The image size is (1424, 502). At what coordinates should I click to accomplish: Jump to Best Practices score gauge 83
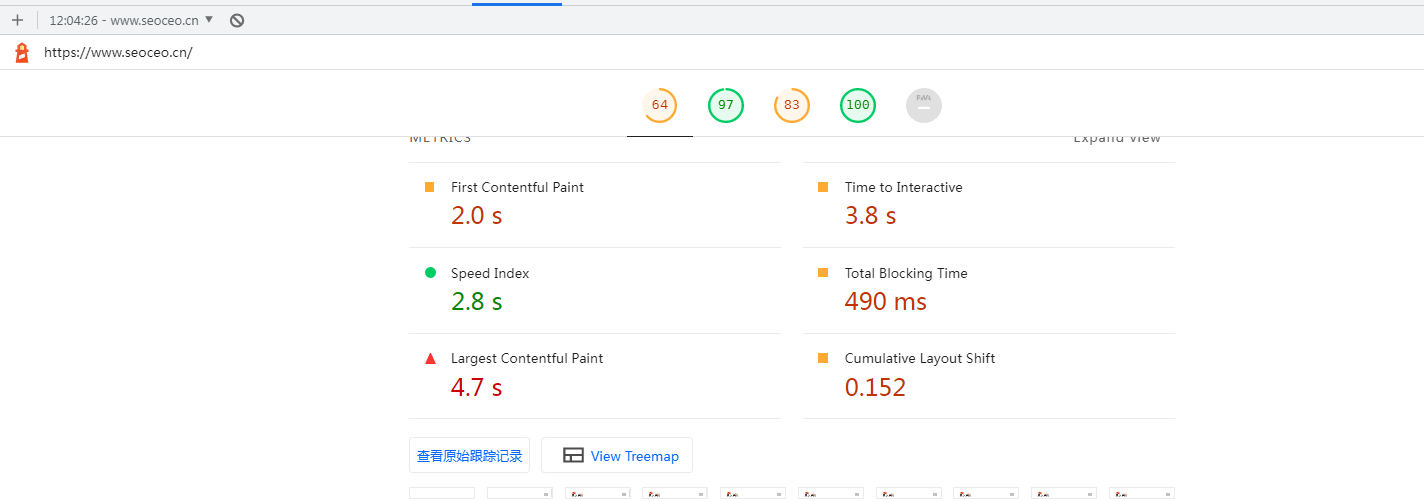[792, 105]
